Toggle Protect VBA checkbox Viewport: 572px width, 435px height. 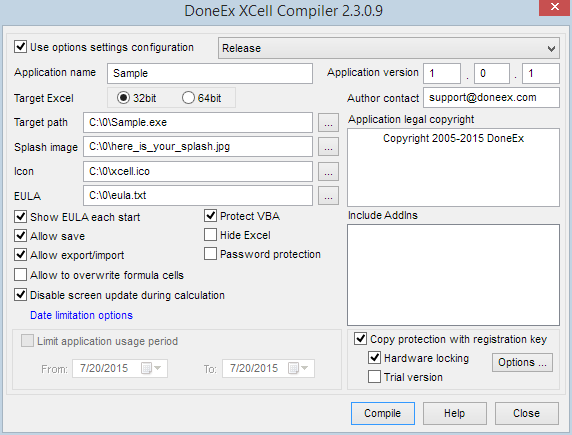(x=210, y=216)
